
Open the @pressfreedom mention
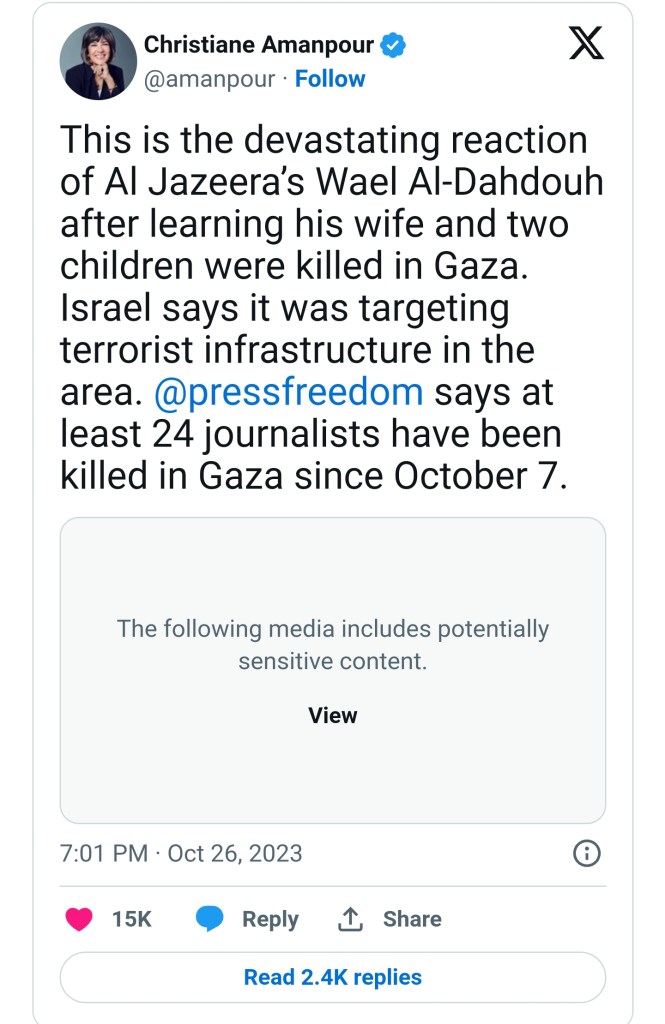point(289,391)
